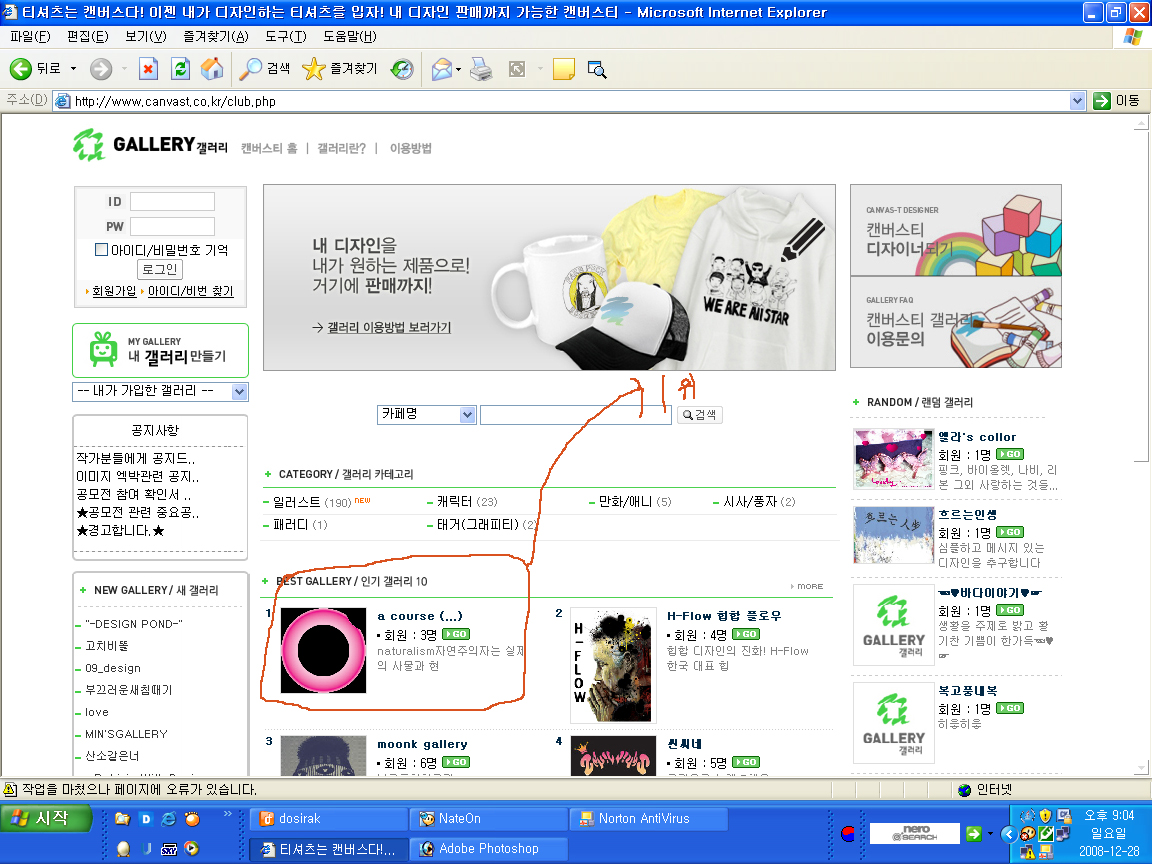Open the Mail toolbar icon
Viewport: 1152px width, 864px height.
441,69
